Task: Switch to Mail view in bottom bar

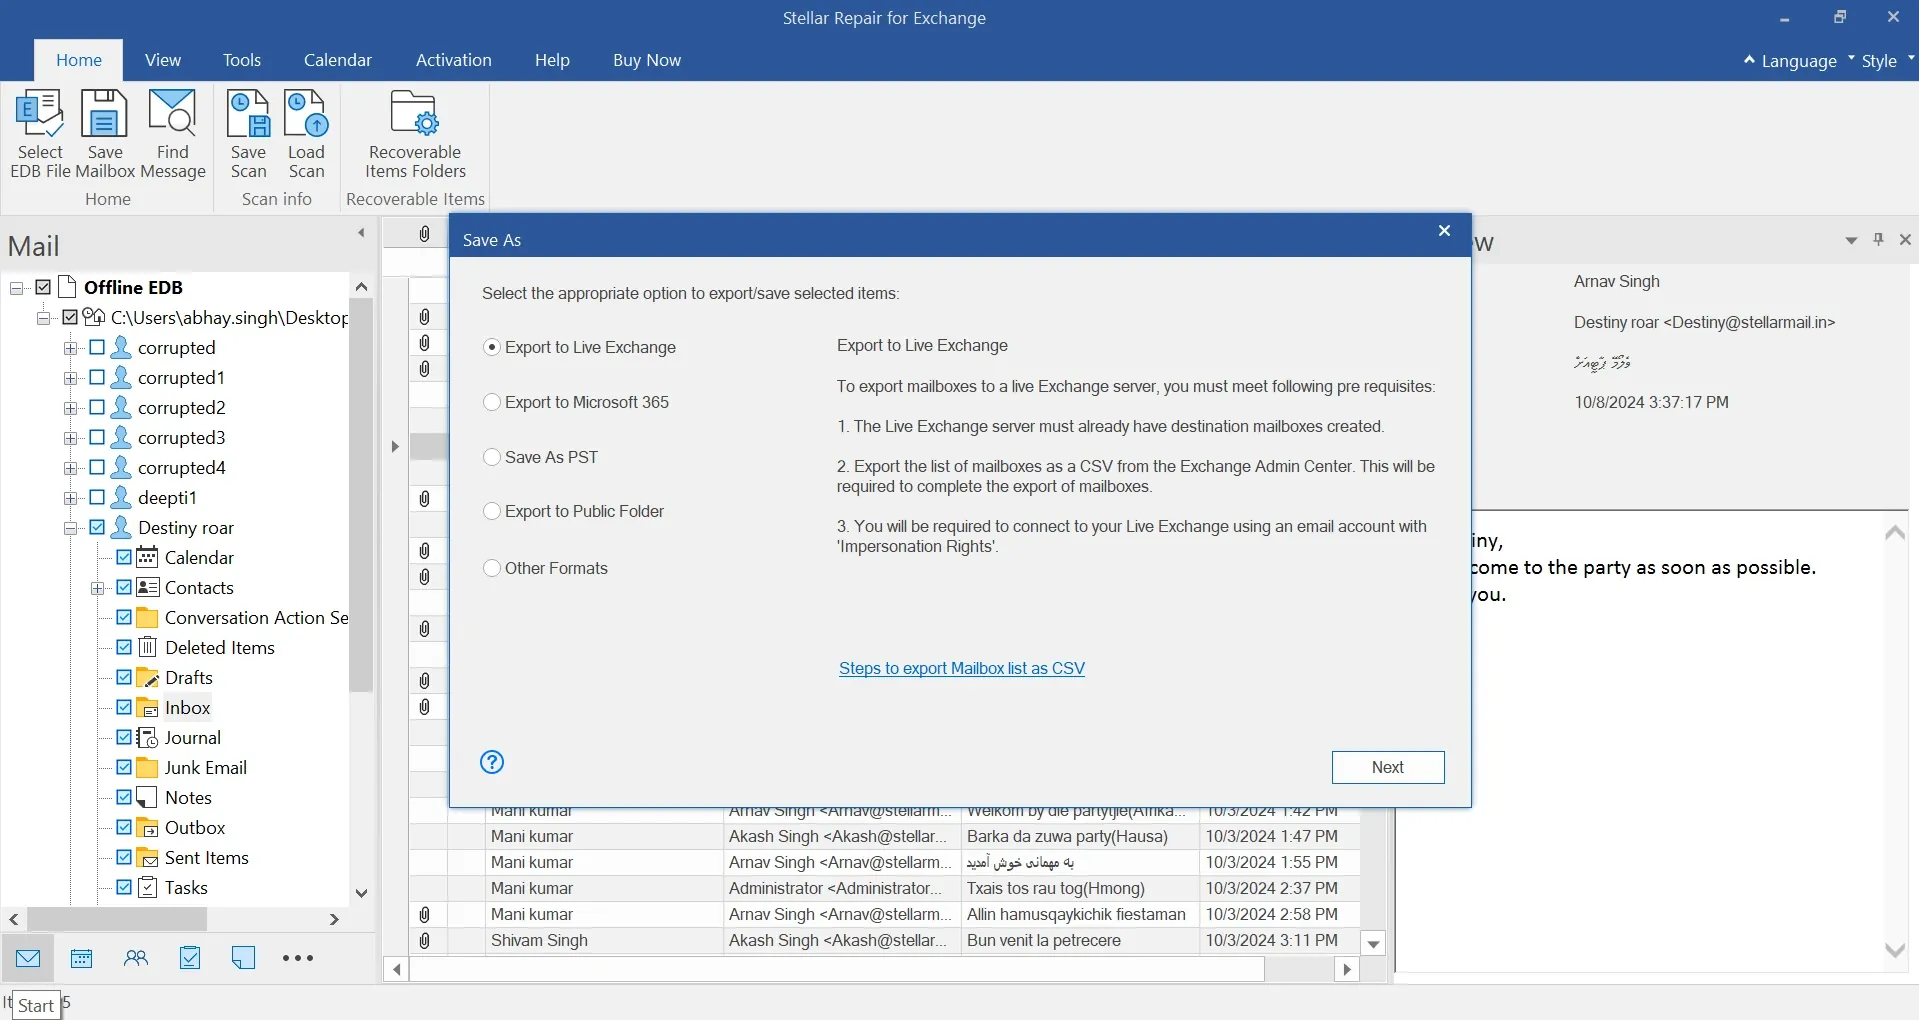Action: pyautogui.click(x=28, y=958)
